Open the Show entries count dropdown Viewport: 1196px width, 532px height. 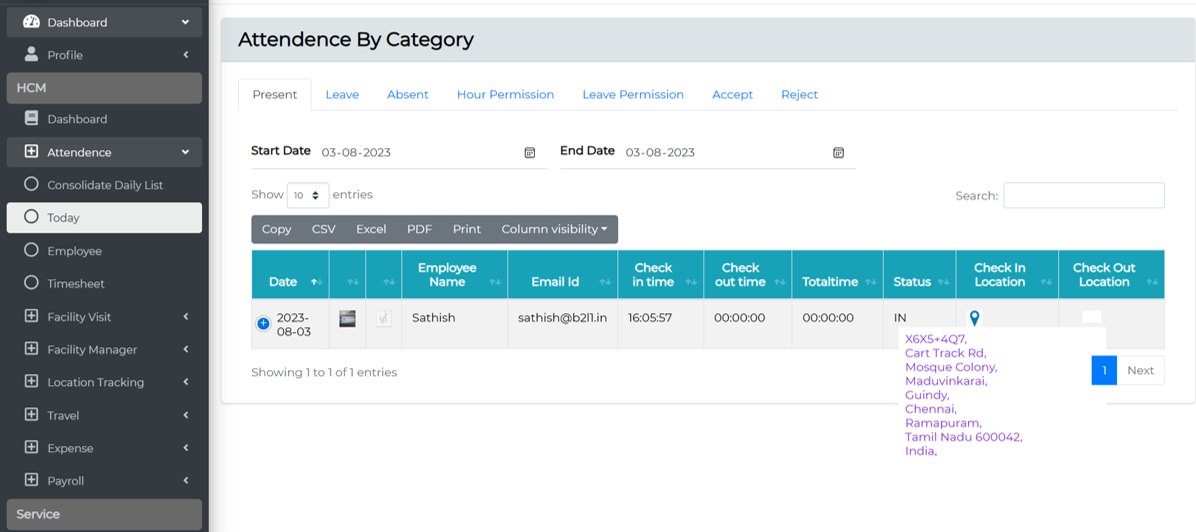point(307,195)
